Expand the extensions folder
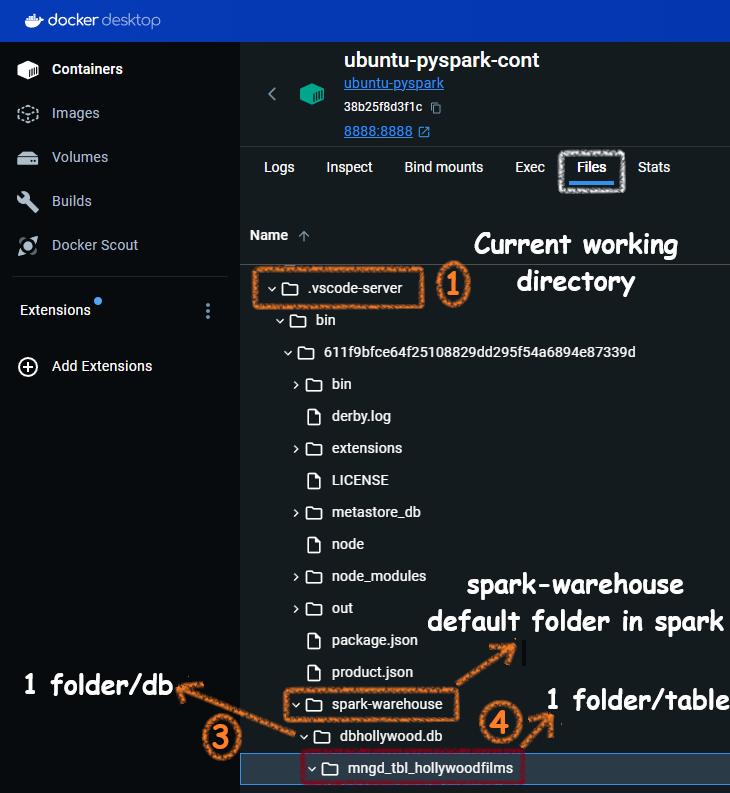Viewport: 730px width, 793px height. point(296,449)
